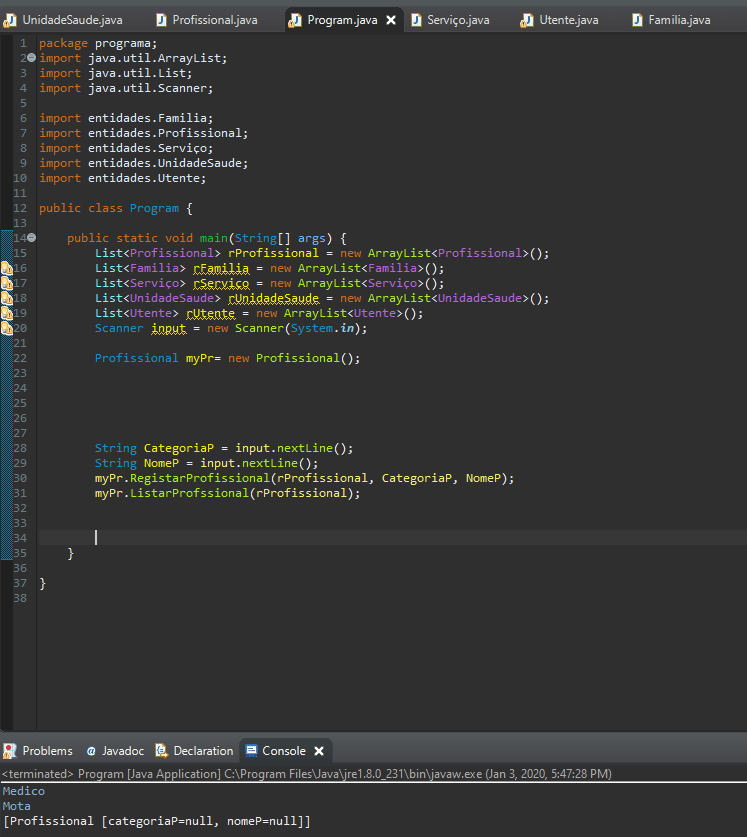
Task: Click 'package programa;' on line 1
Action: tap(98, 43)
